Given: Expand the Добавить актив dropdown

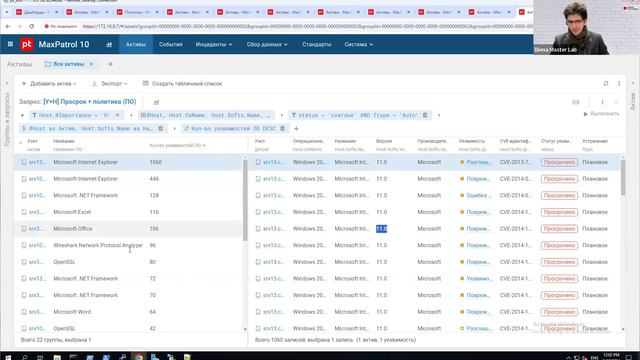Looking at the screenshot, I should click(x=49, y=83).
